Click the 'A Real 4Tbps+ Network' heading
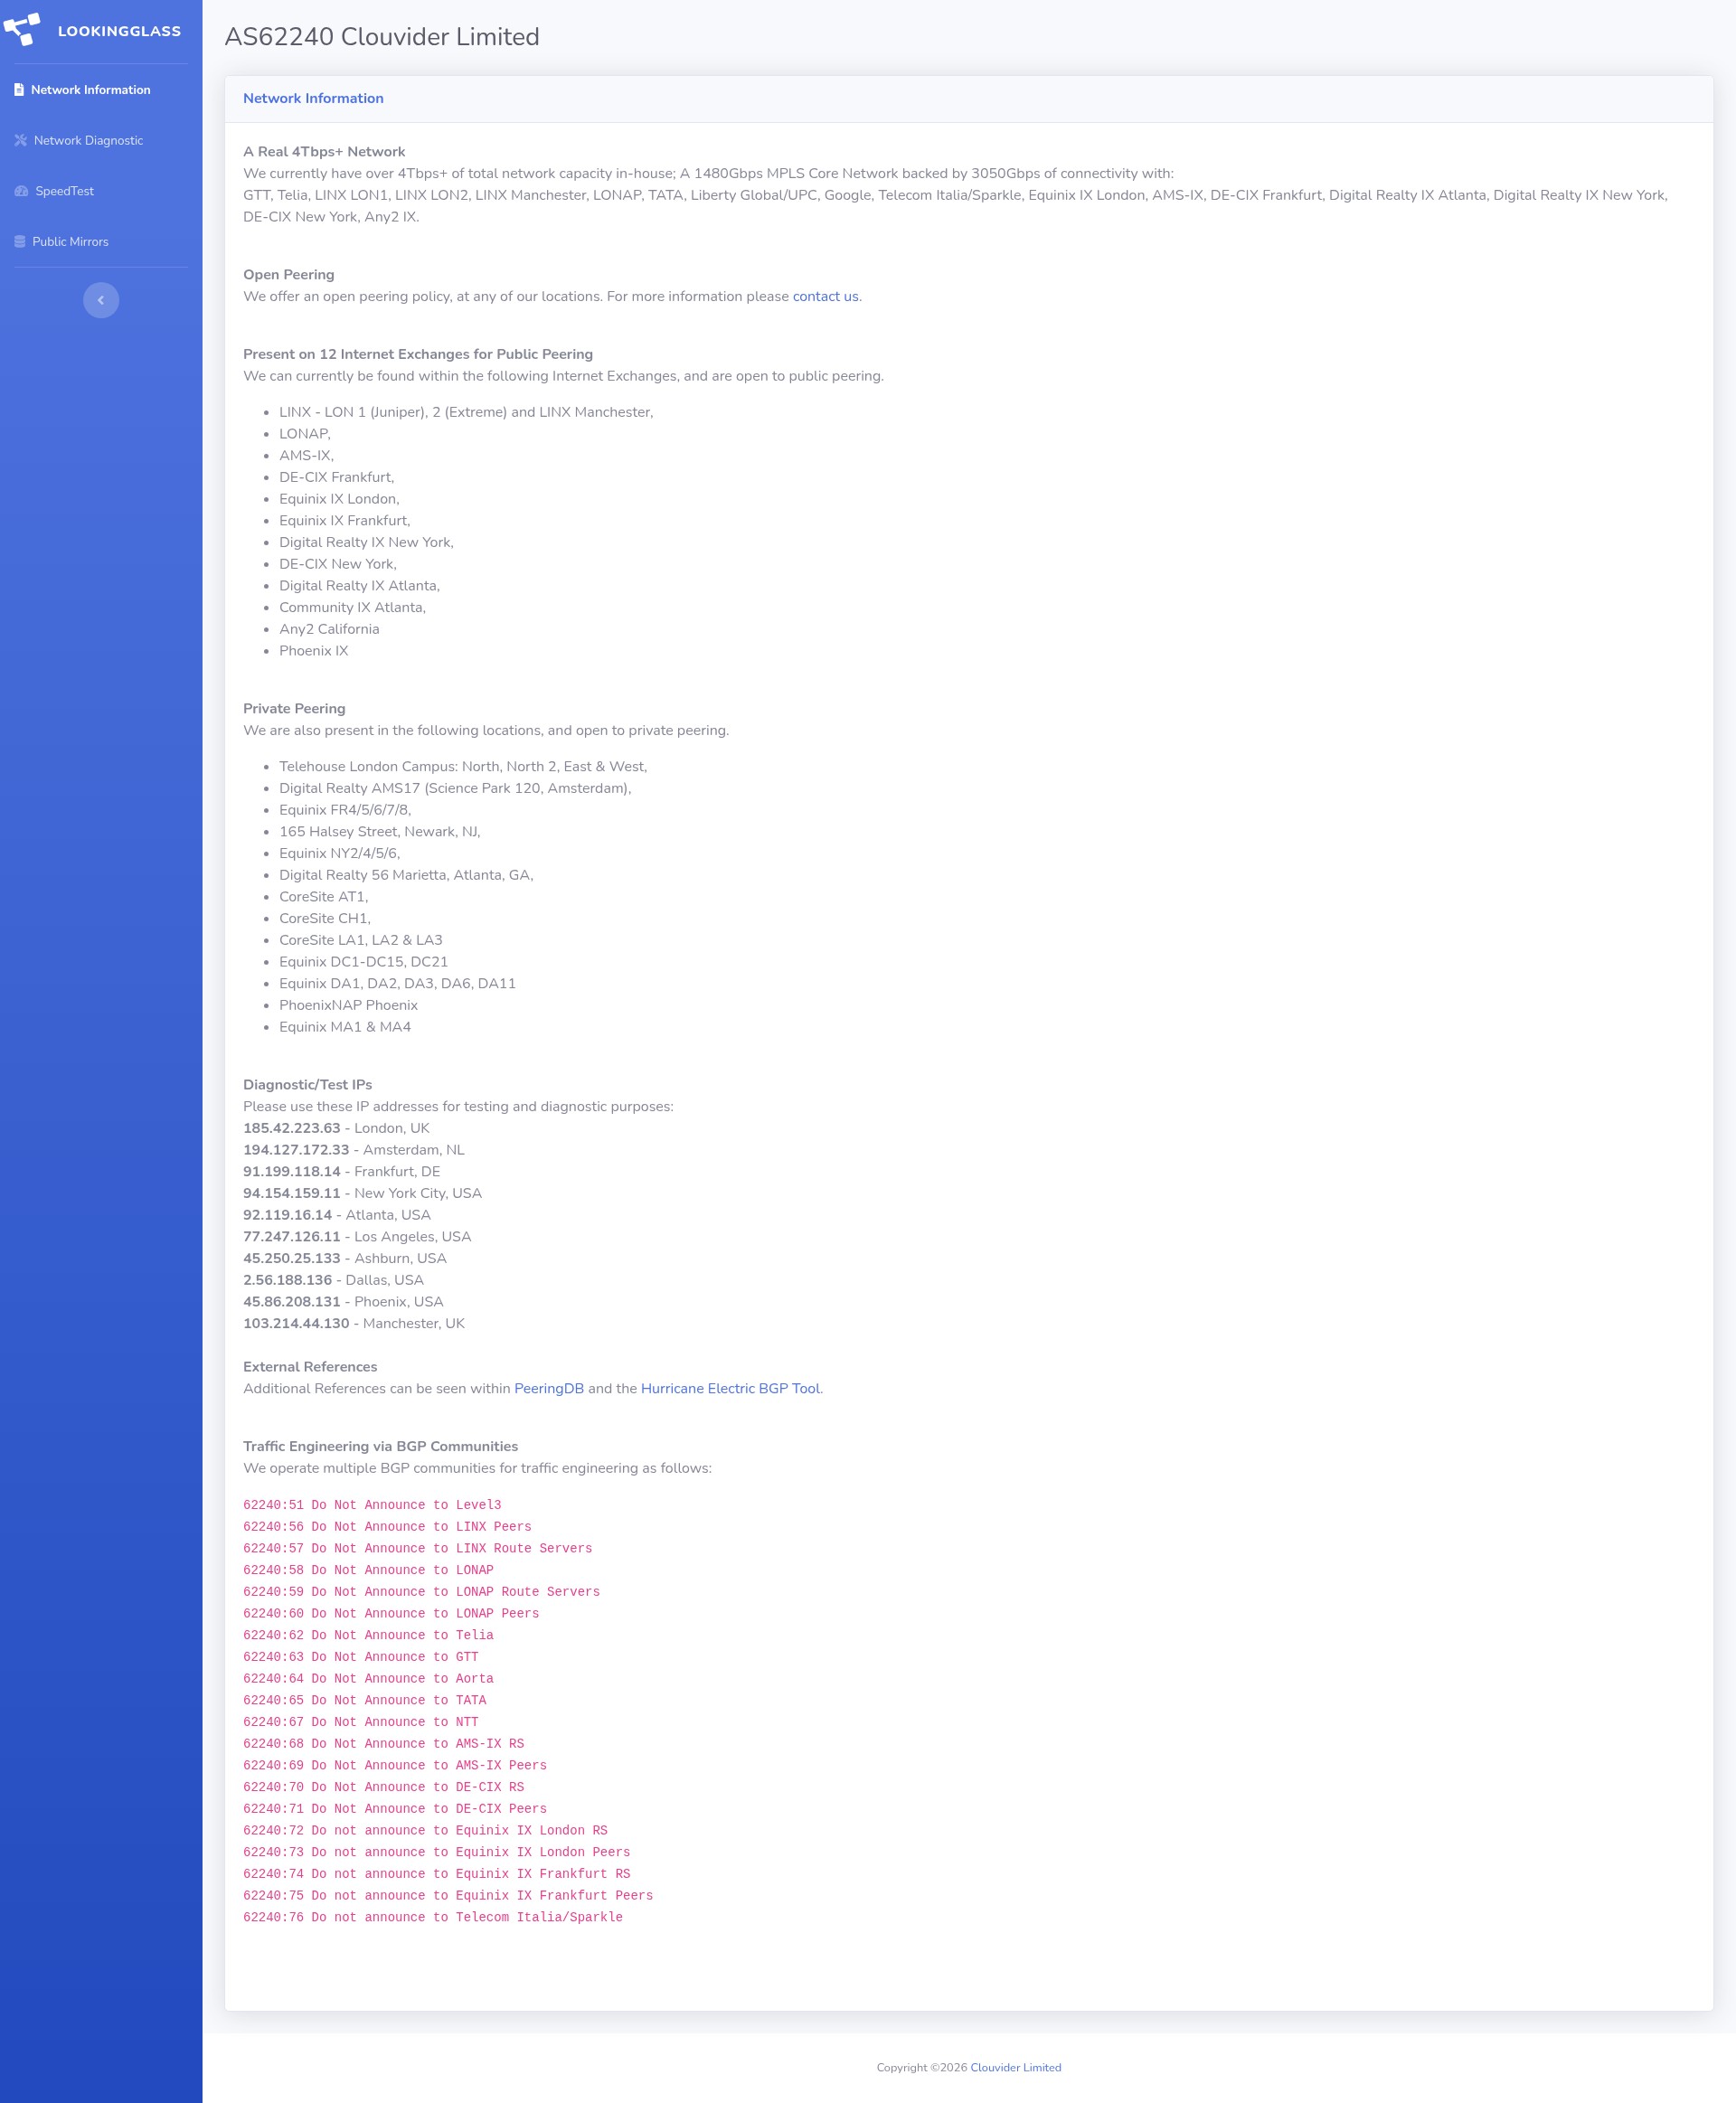The image size is (1736, 2103). coord(324,152)
